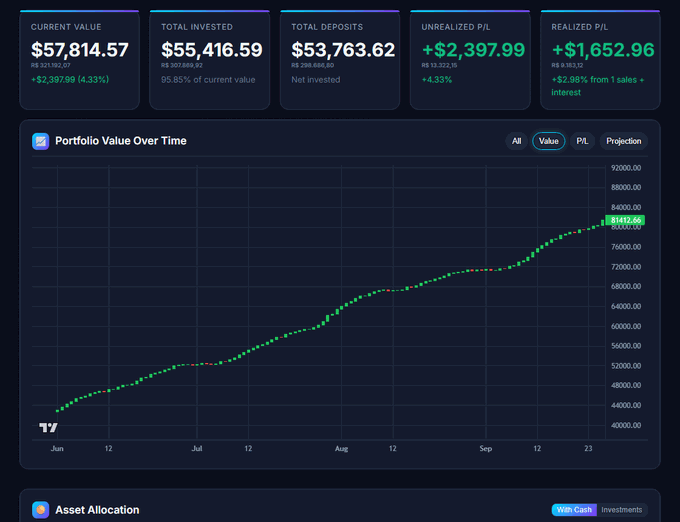Click the Portfolio Value Over Time heading
This screenshot has height=522, width=680.
tap(121, 141)
